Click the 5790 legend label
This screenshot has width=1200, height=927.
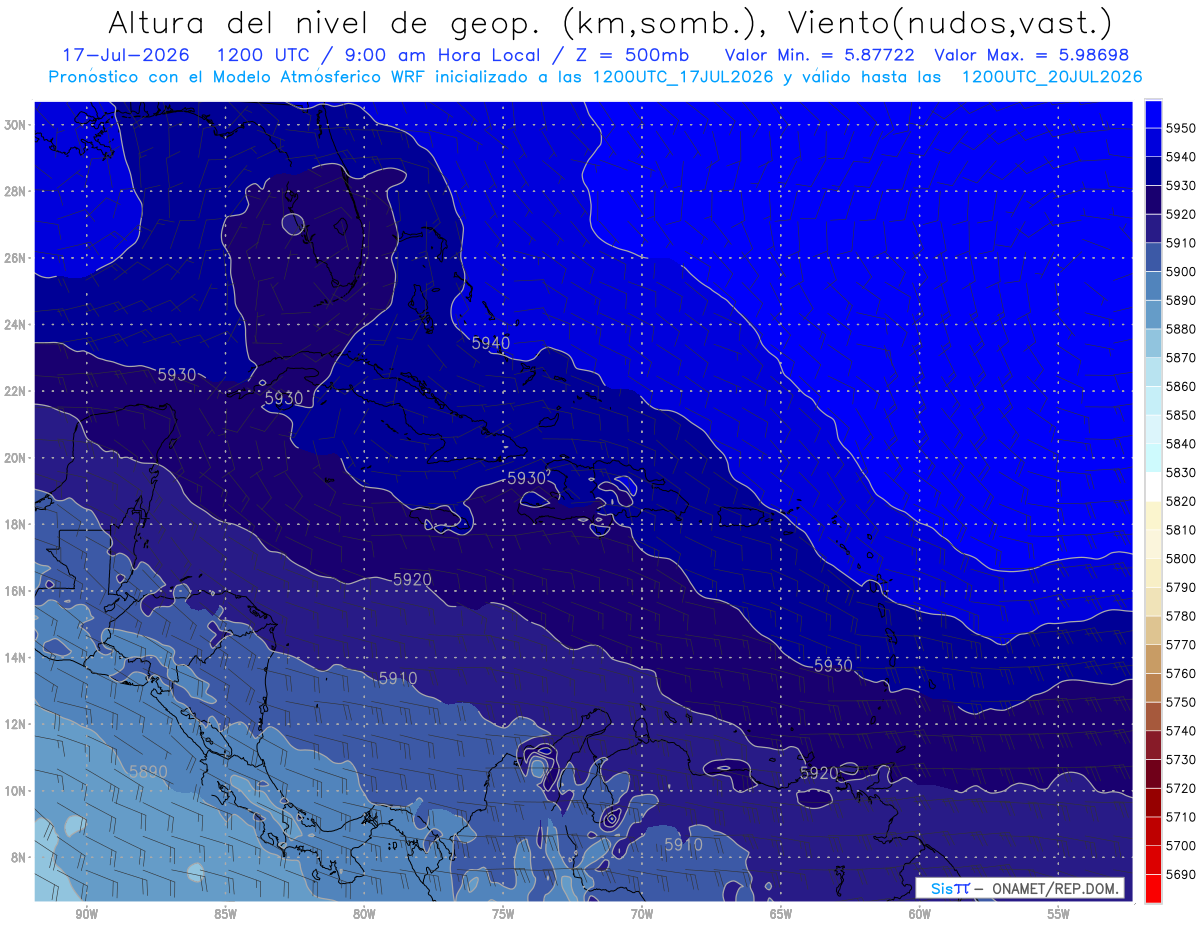(1181, 587)
